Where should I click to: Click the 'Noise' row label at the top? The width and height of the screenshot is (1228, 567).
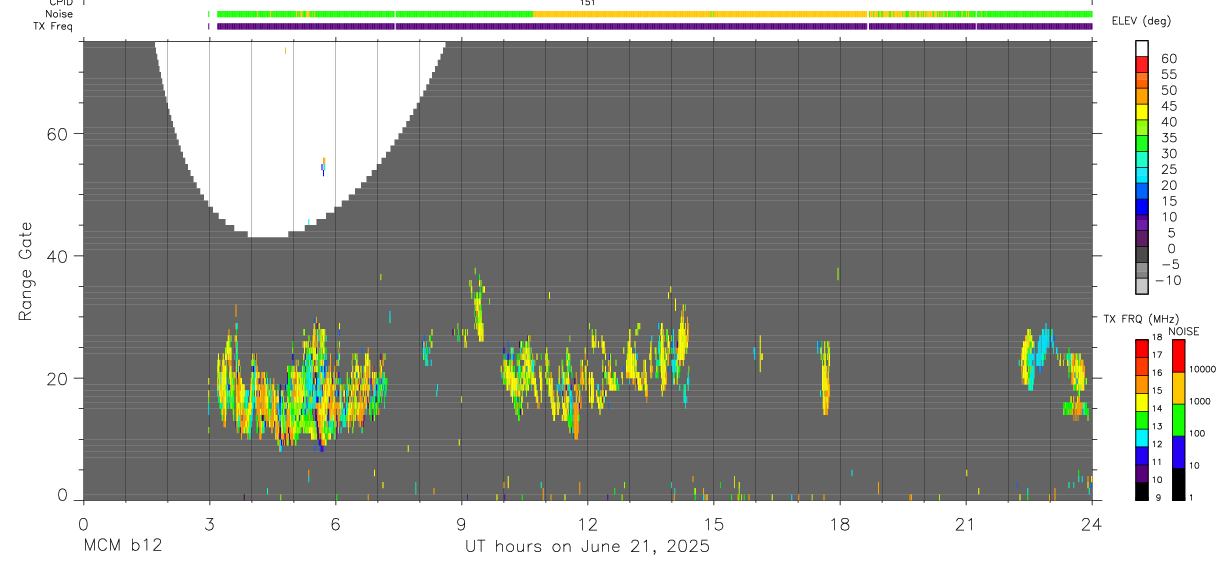[x=61, y=14]
